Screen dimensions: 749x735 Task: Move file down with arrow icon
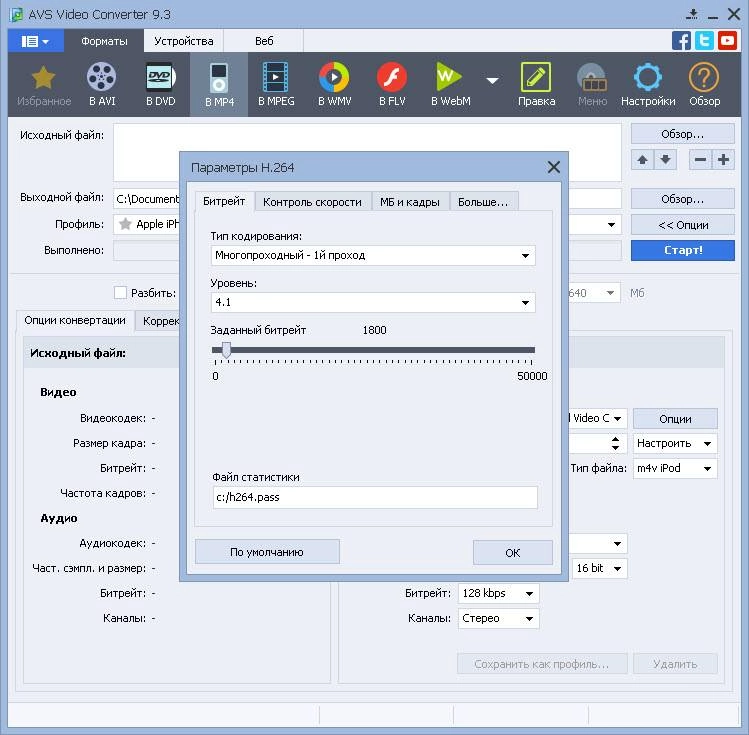point(665,160)
